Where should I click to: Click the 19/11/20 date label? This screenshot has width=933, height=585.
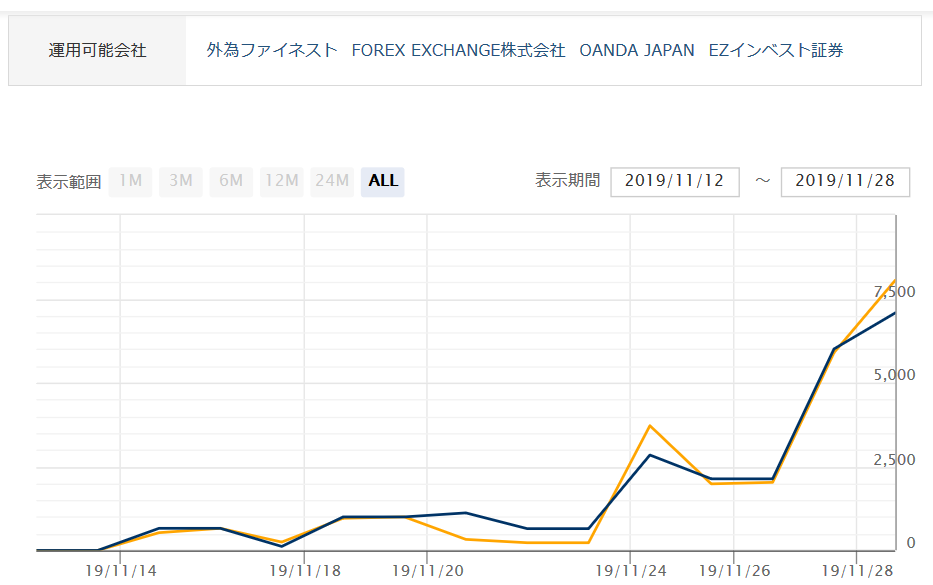tap(427, 571)
